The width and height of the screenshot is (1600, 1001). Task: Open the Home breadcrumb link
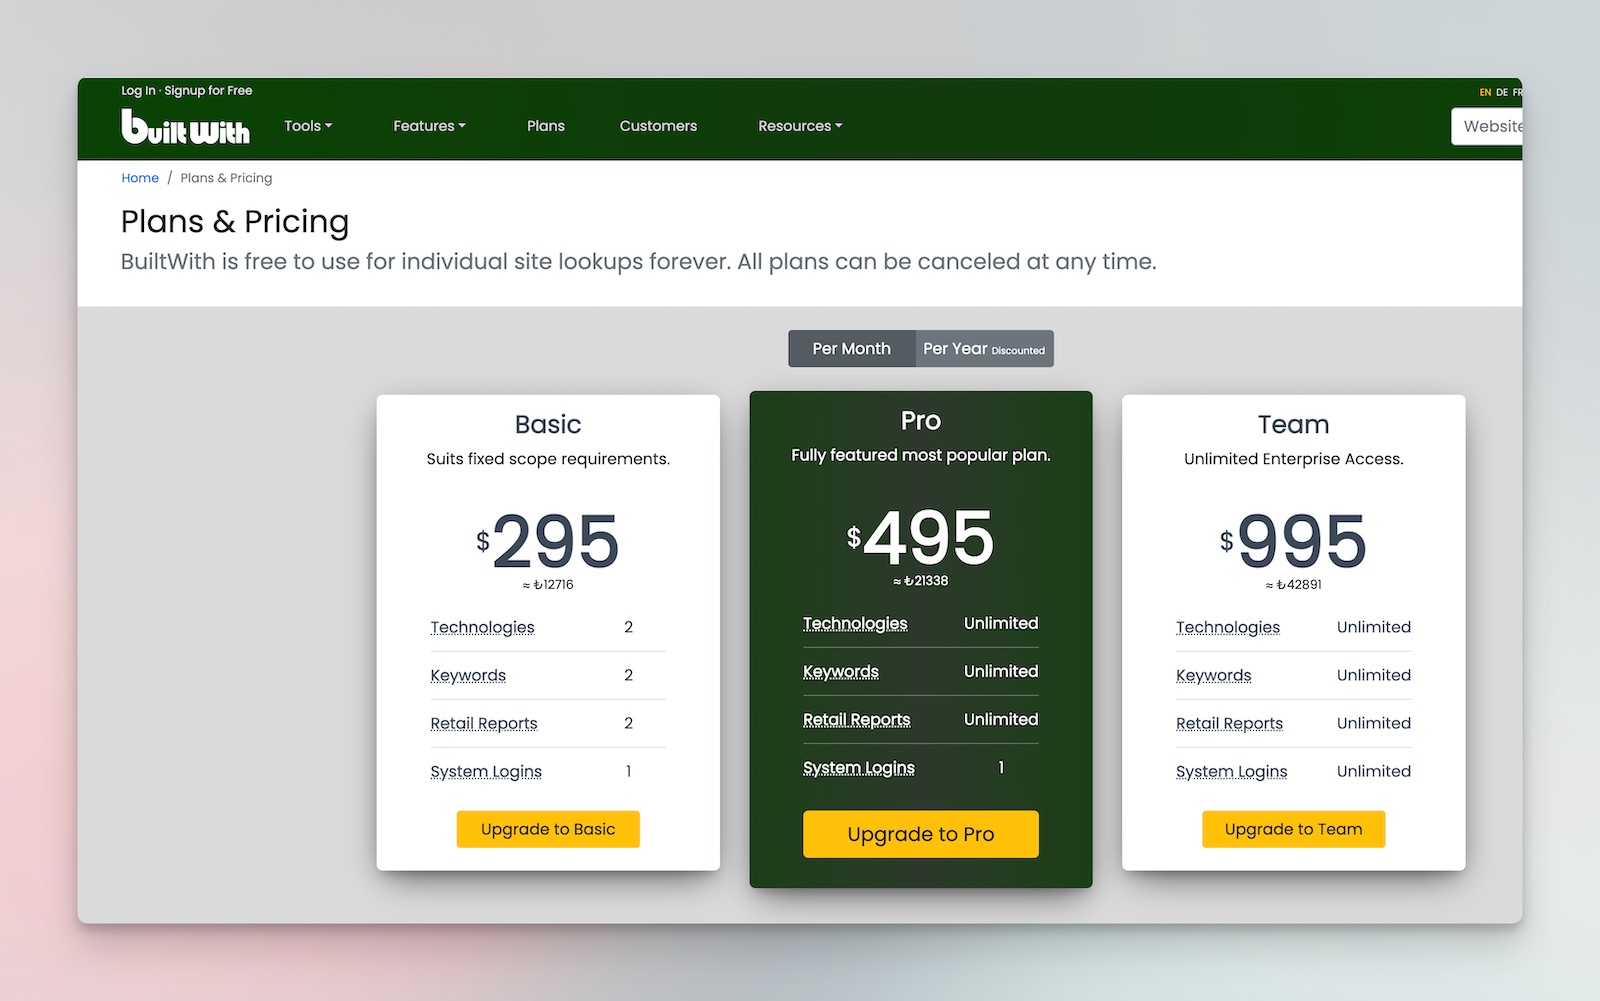coord(140,177)
